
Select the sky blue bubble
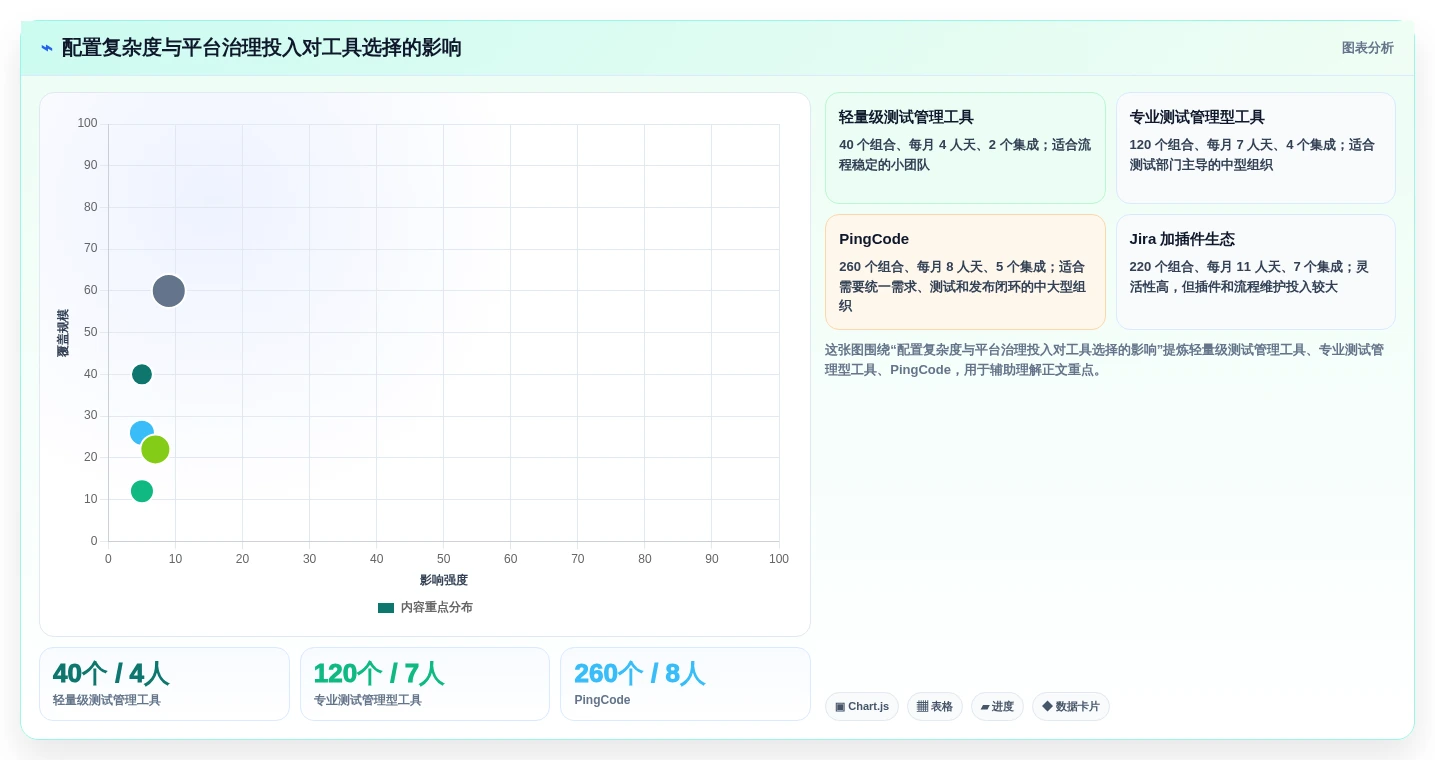coord(141,433)
